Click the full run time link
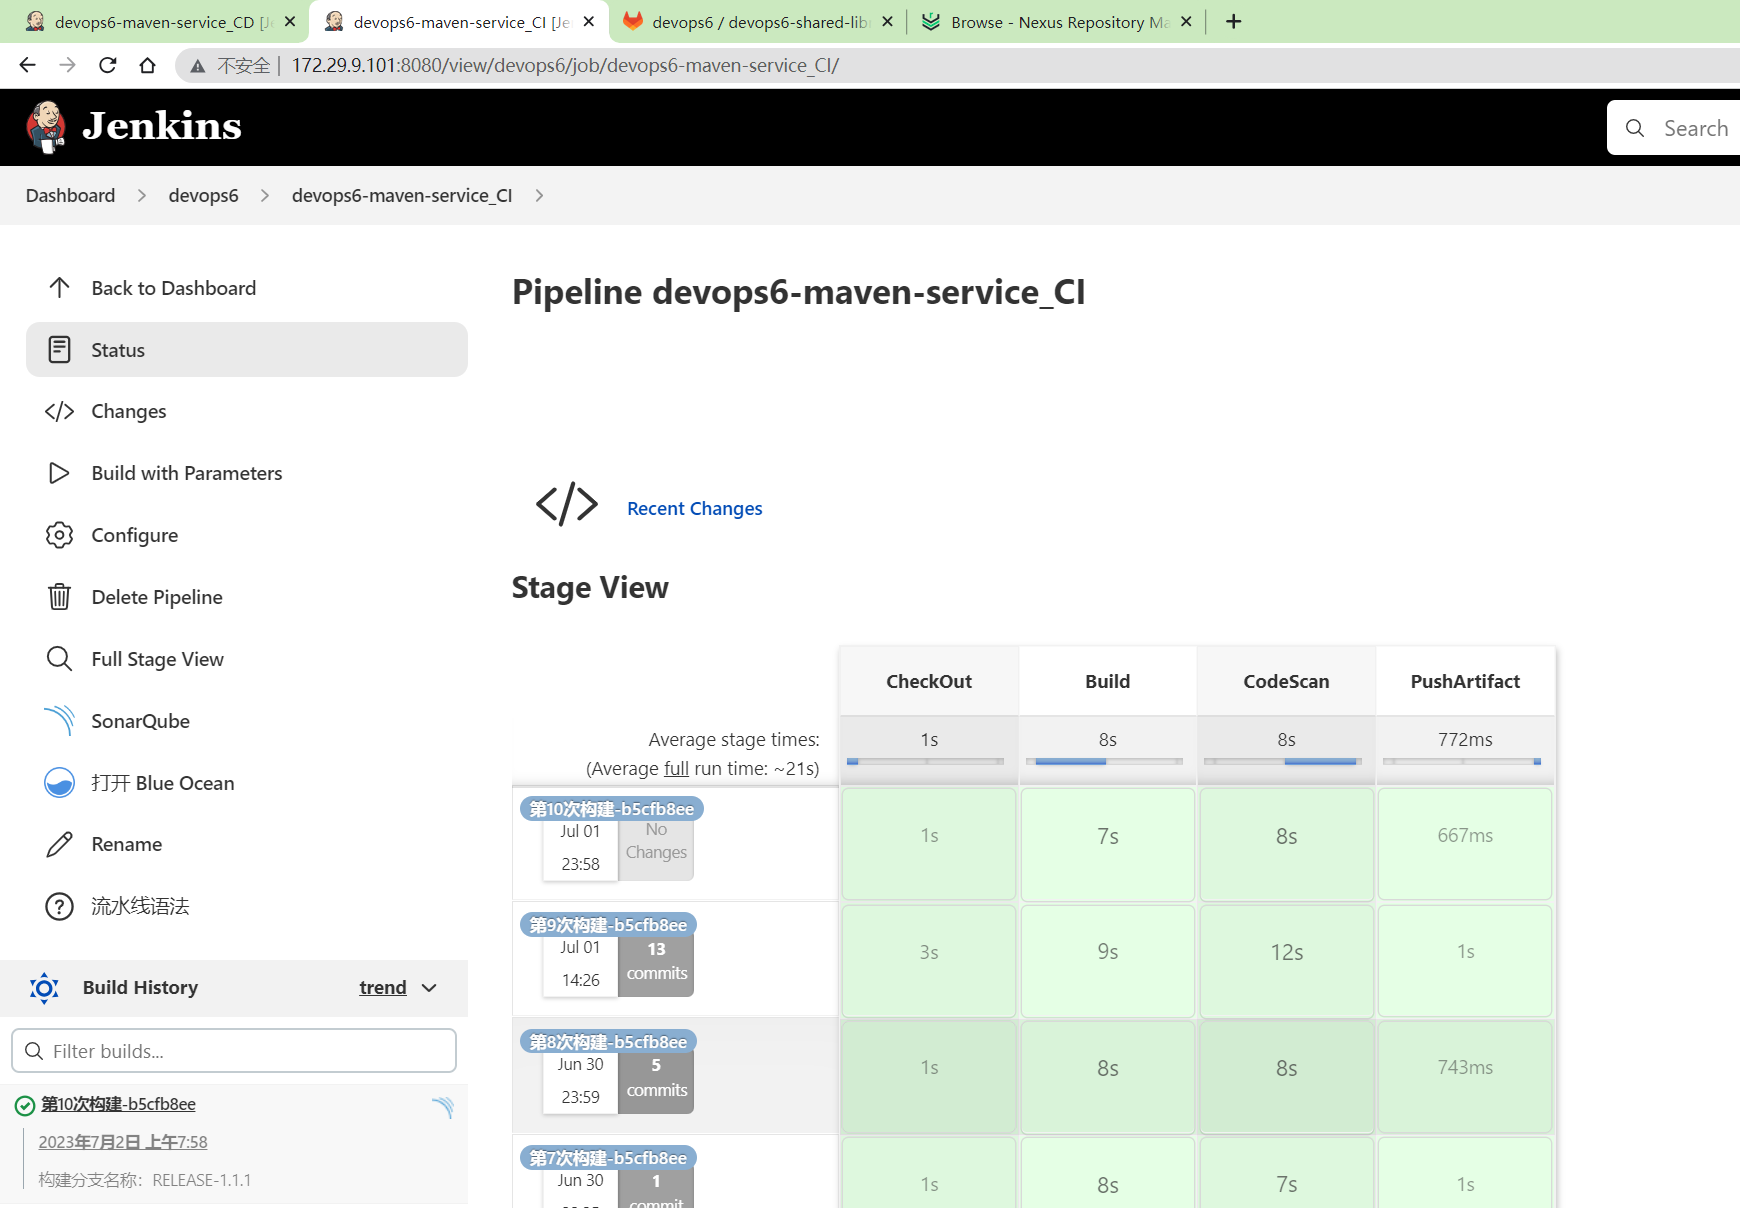 (676, 768)
